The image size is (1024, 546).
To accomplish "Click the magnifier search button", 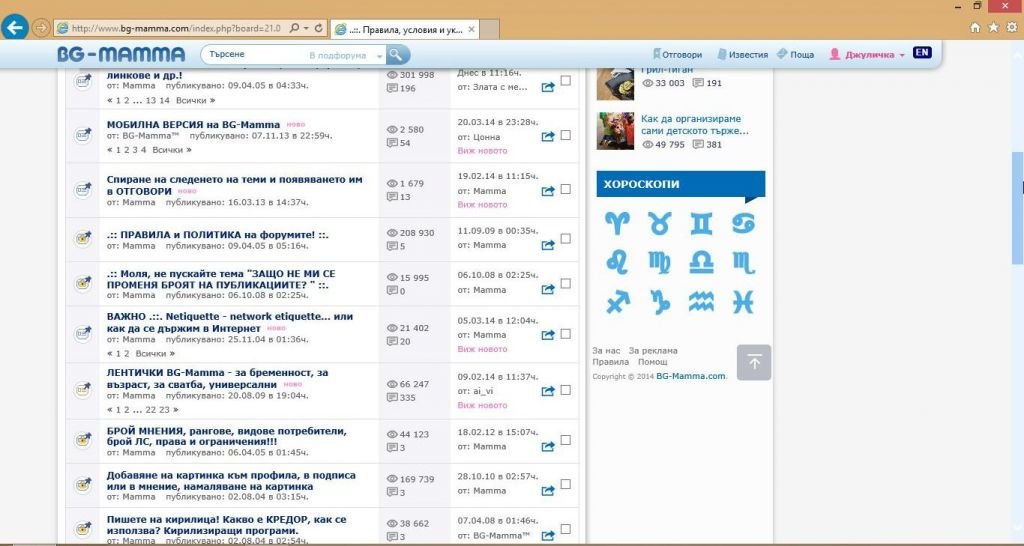I will point(398,55).
